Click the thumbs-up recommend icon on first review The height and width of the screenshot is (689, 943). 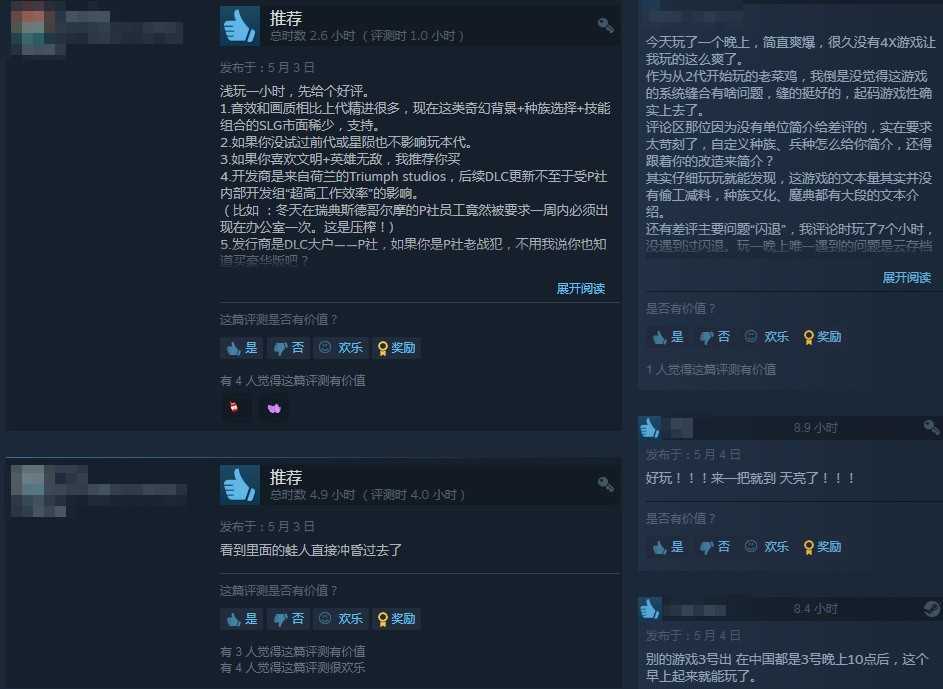[x=240, y=26]
